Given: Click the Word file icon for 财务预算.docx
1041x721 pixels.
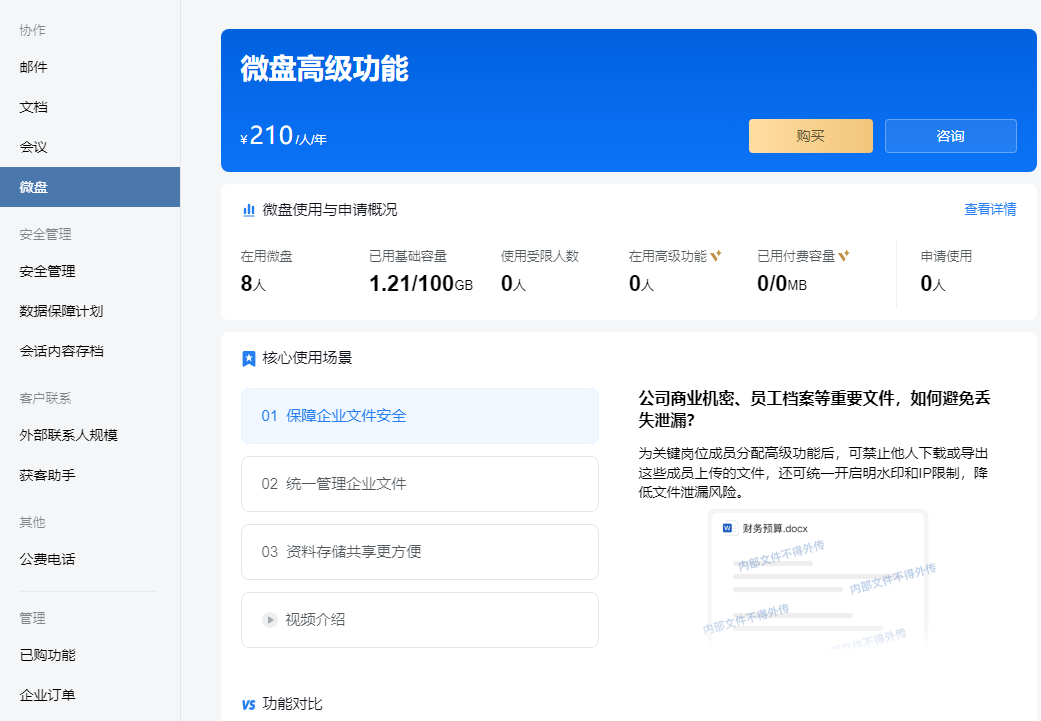Looking at the screenshot, I should [x=728, y=528].
